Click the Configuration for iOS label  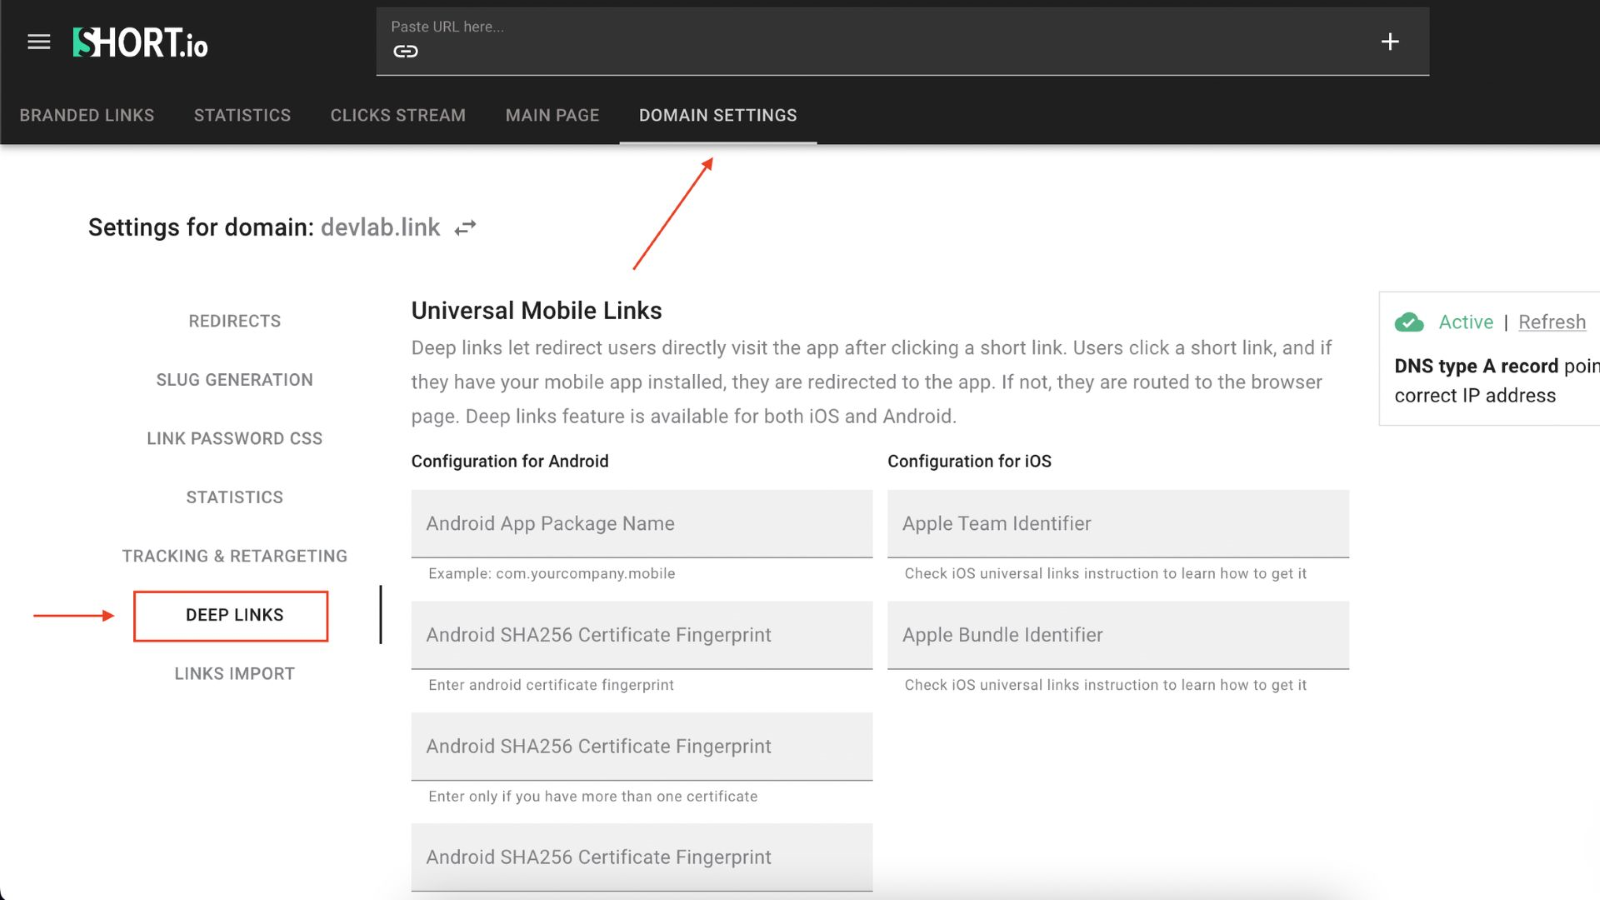click(970, 461)
